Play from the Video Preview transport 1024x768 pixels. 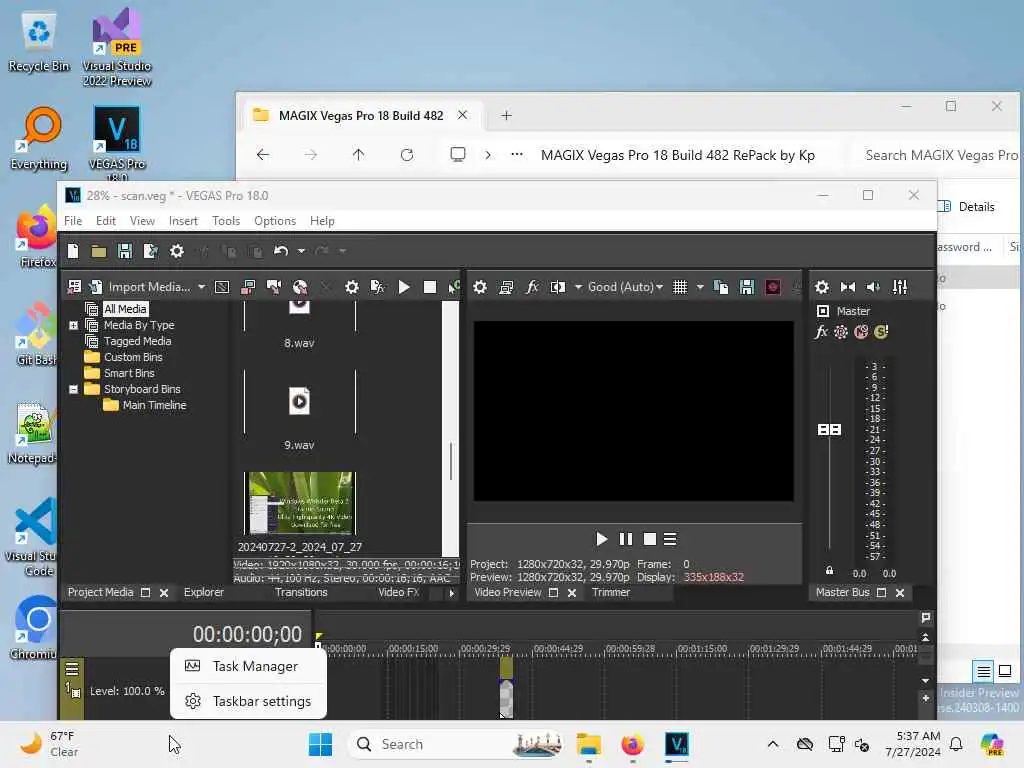click(x=601, y=539)
